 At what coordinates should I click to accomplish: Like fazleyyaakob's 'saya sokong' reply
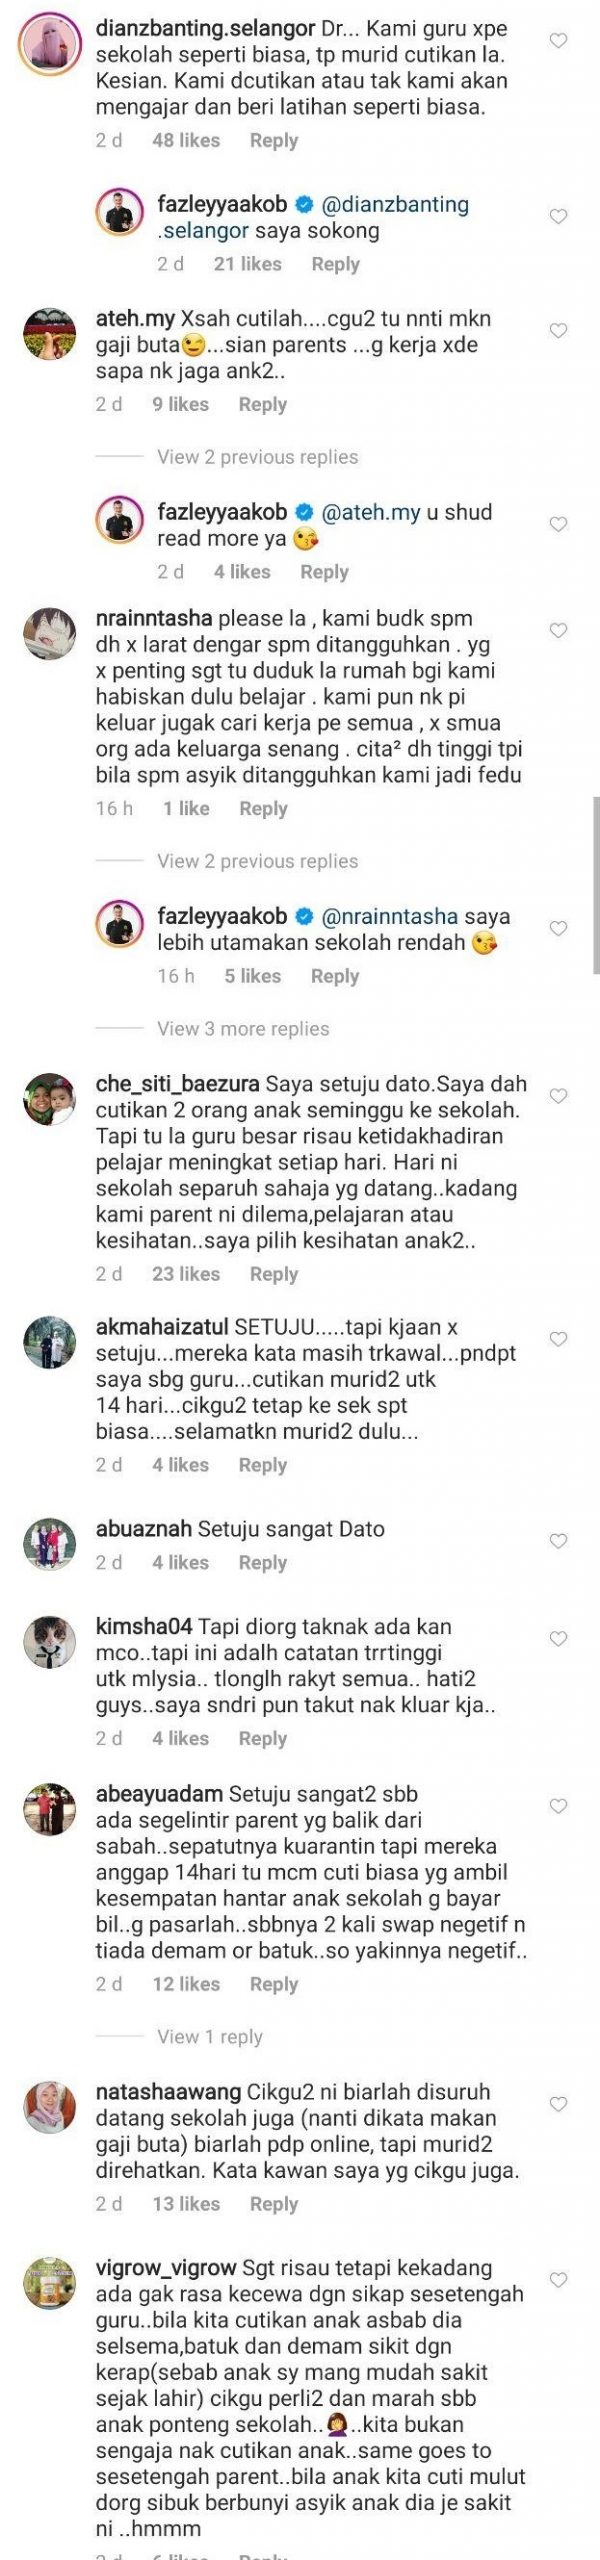tap(559, 217)
